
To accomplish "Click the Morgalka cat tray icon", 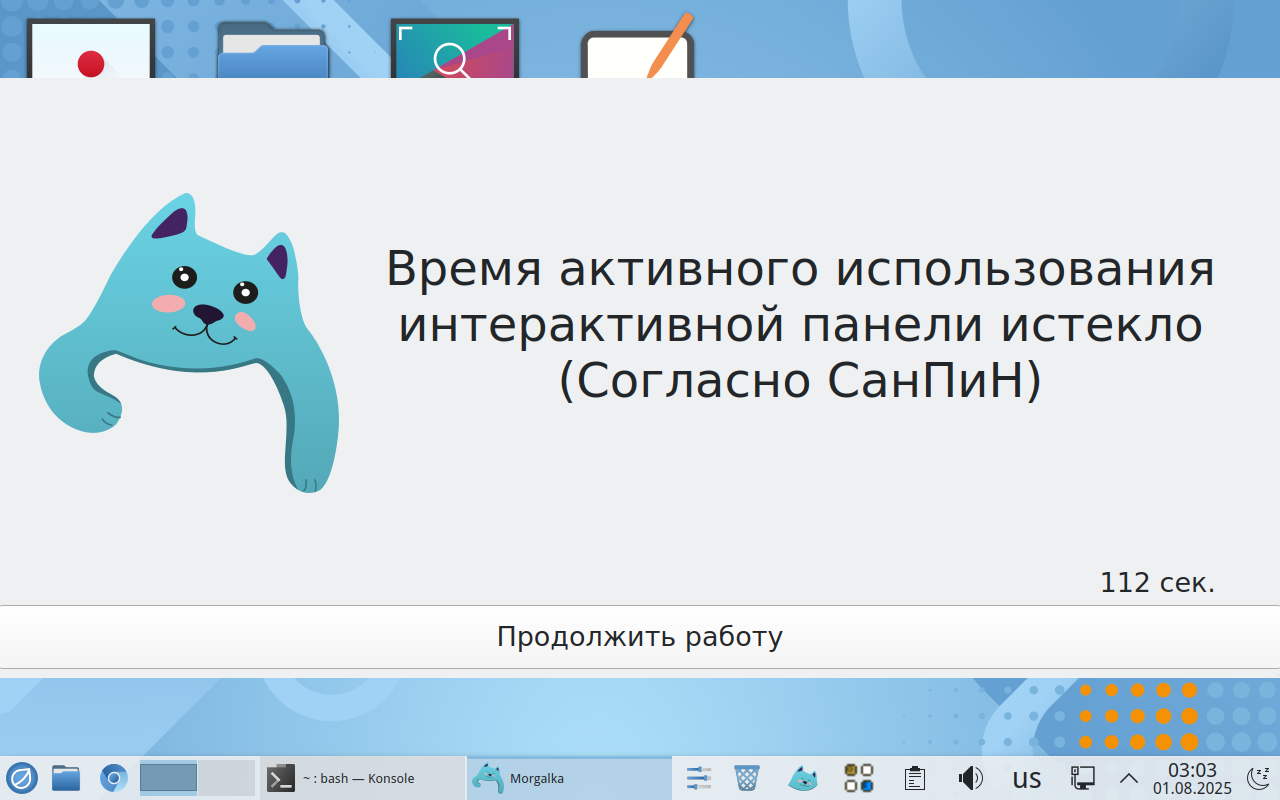I will pos(803,777).
